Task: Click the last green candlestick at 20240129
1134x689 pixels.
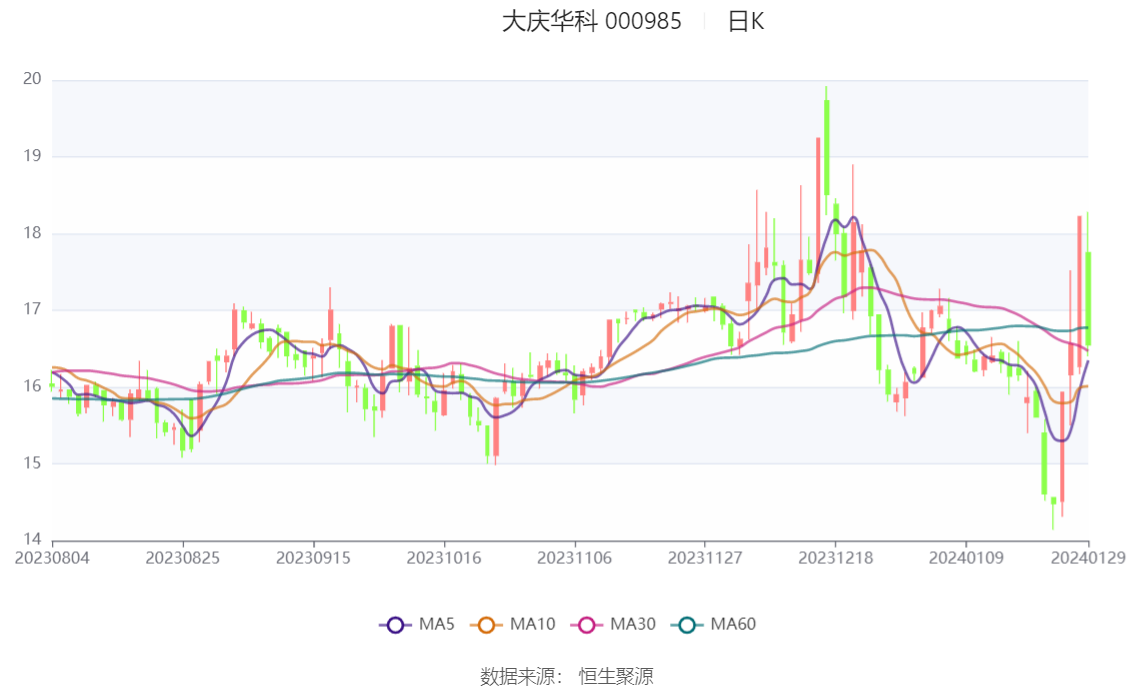Action: coord(1088,298)
